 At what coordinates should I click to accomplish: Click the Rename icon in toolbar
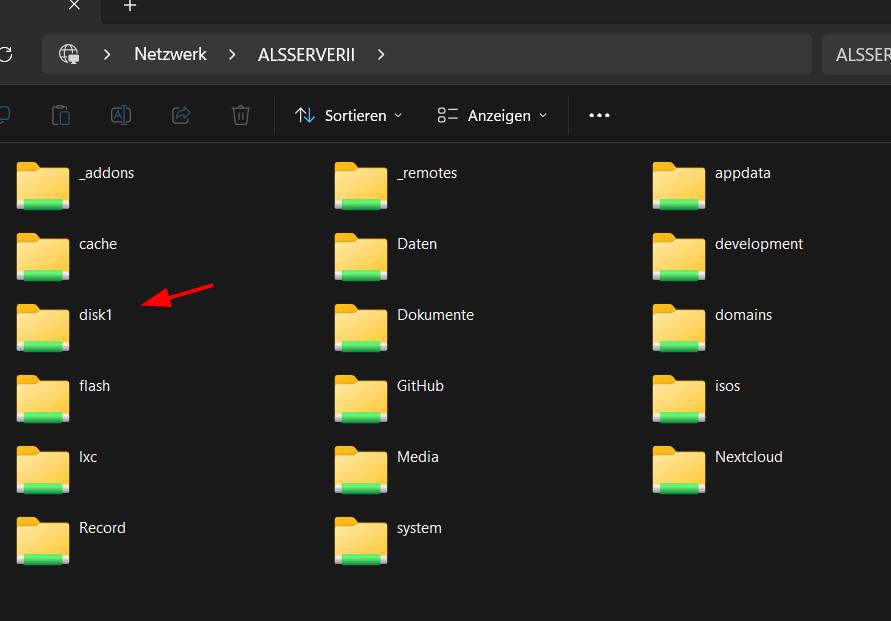121,115
